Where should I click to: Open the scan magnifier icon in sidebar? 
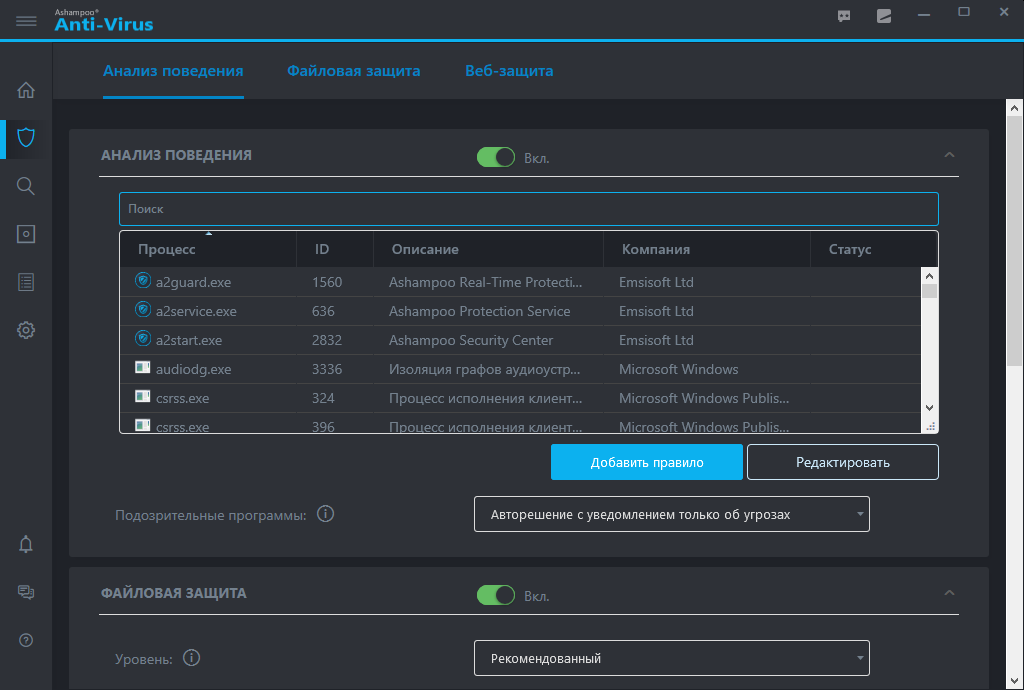[26, 186]
